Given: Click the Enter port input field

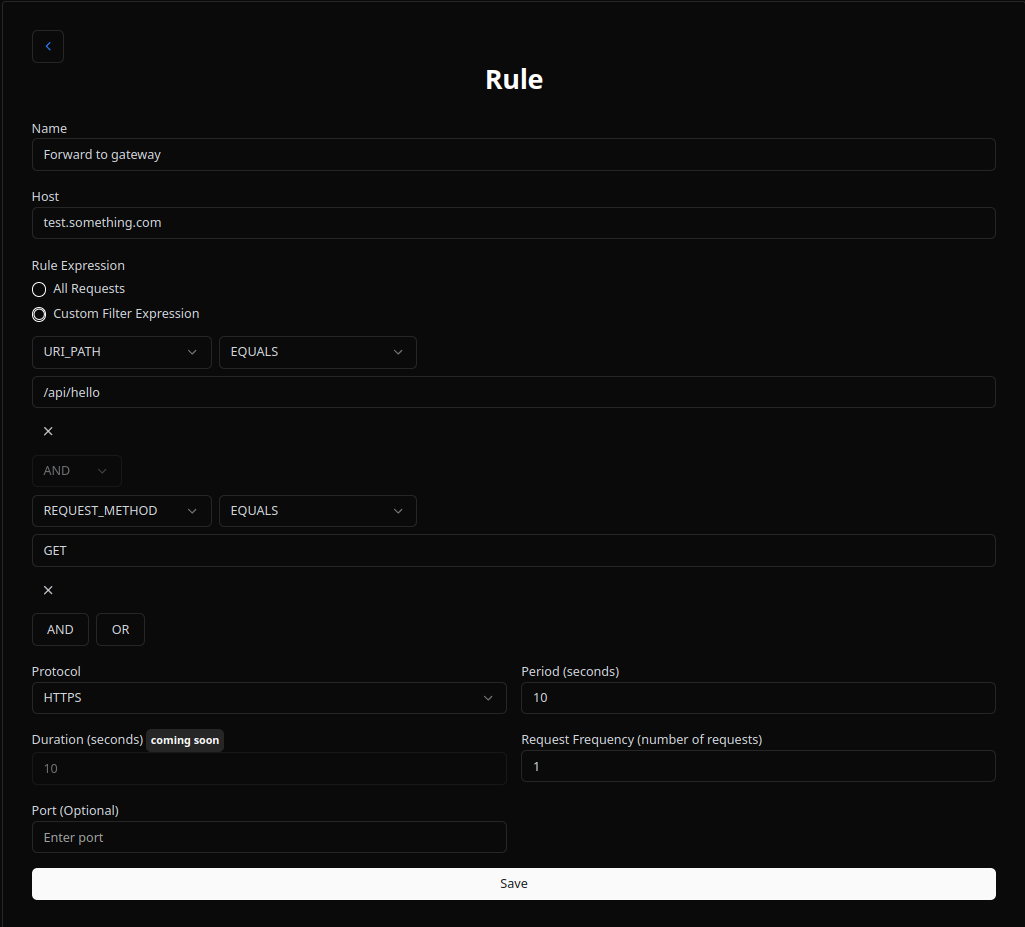Looking at the screenshot, I should click(268, 837).
